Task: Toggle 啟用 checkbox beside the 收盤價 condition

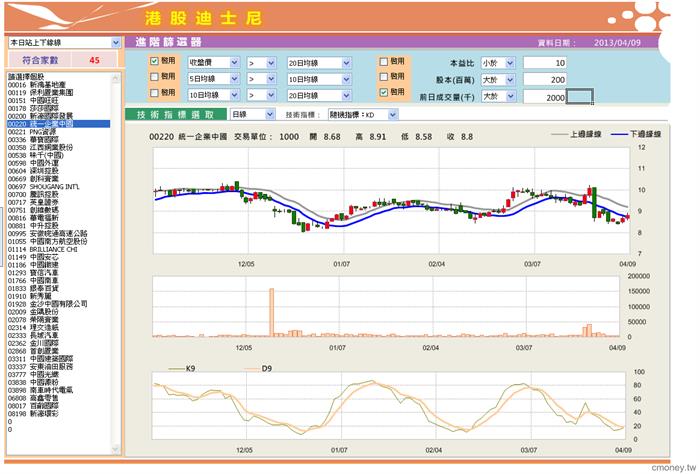Action: pos(154,61)
